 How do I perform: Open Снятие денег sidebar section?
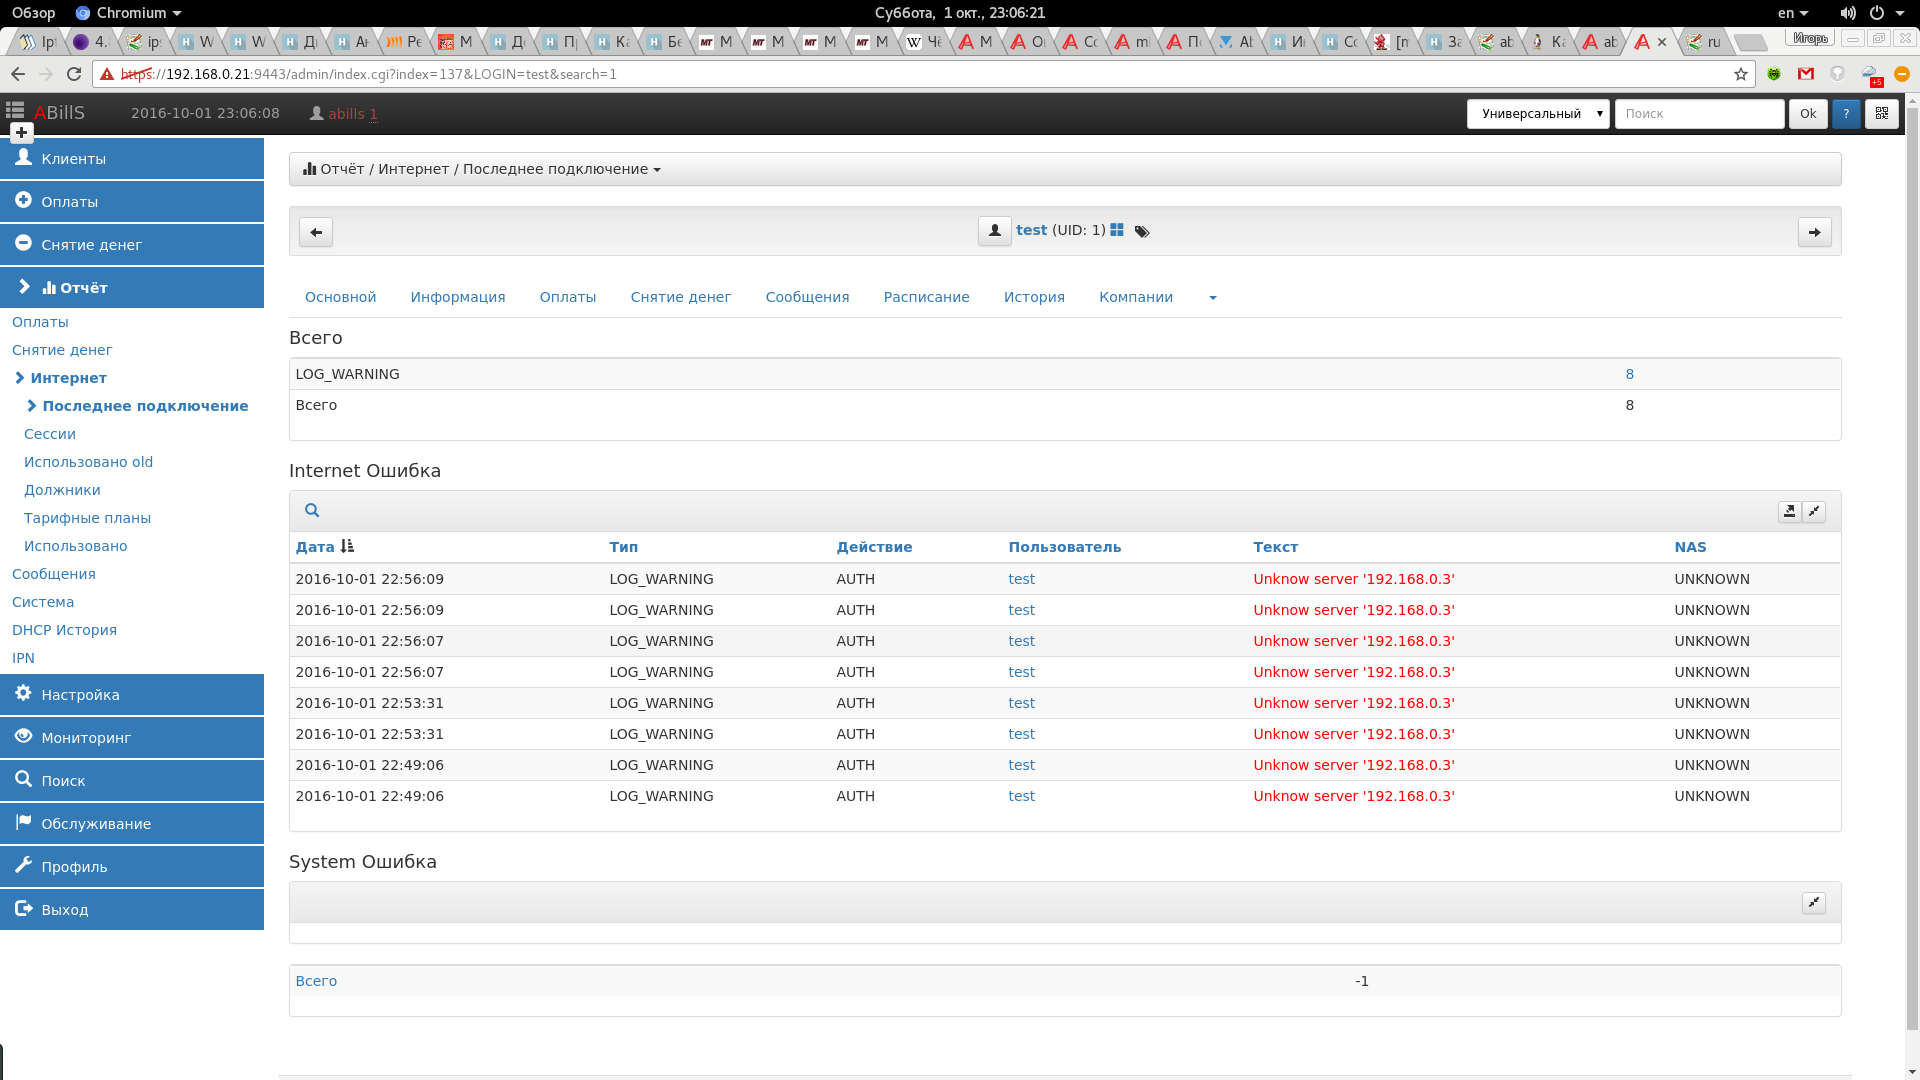132,245
